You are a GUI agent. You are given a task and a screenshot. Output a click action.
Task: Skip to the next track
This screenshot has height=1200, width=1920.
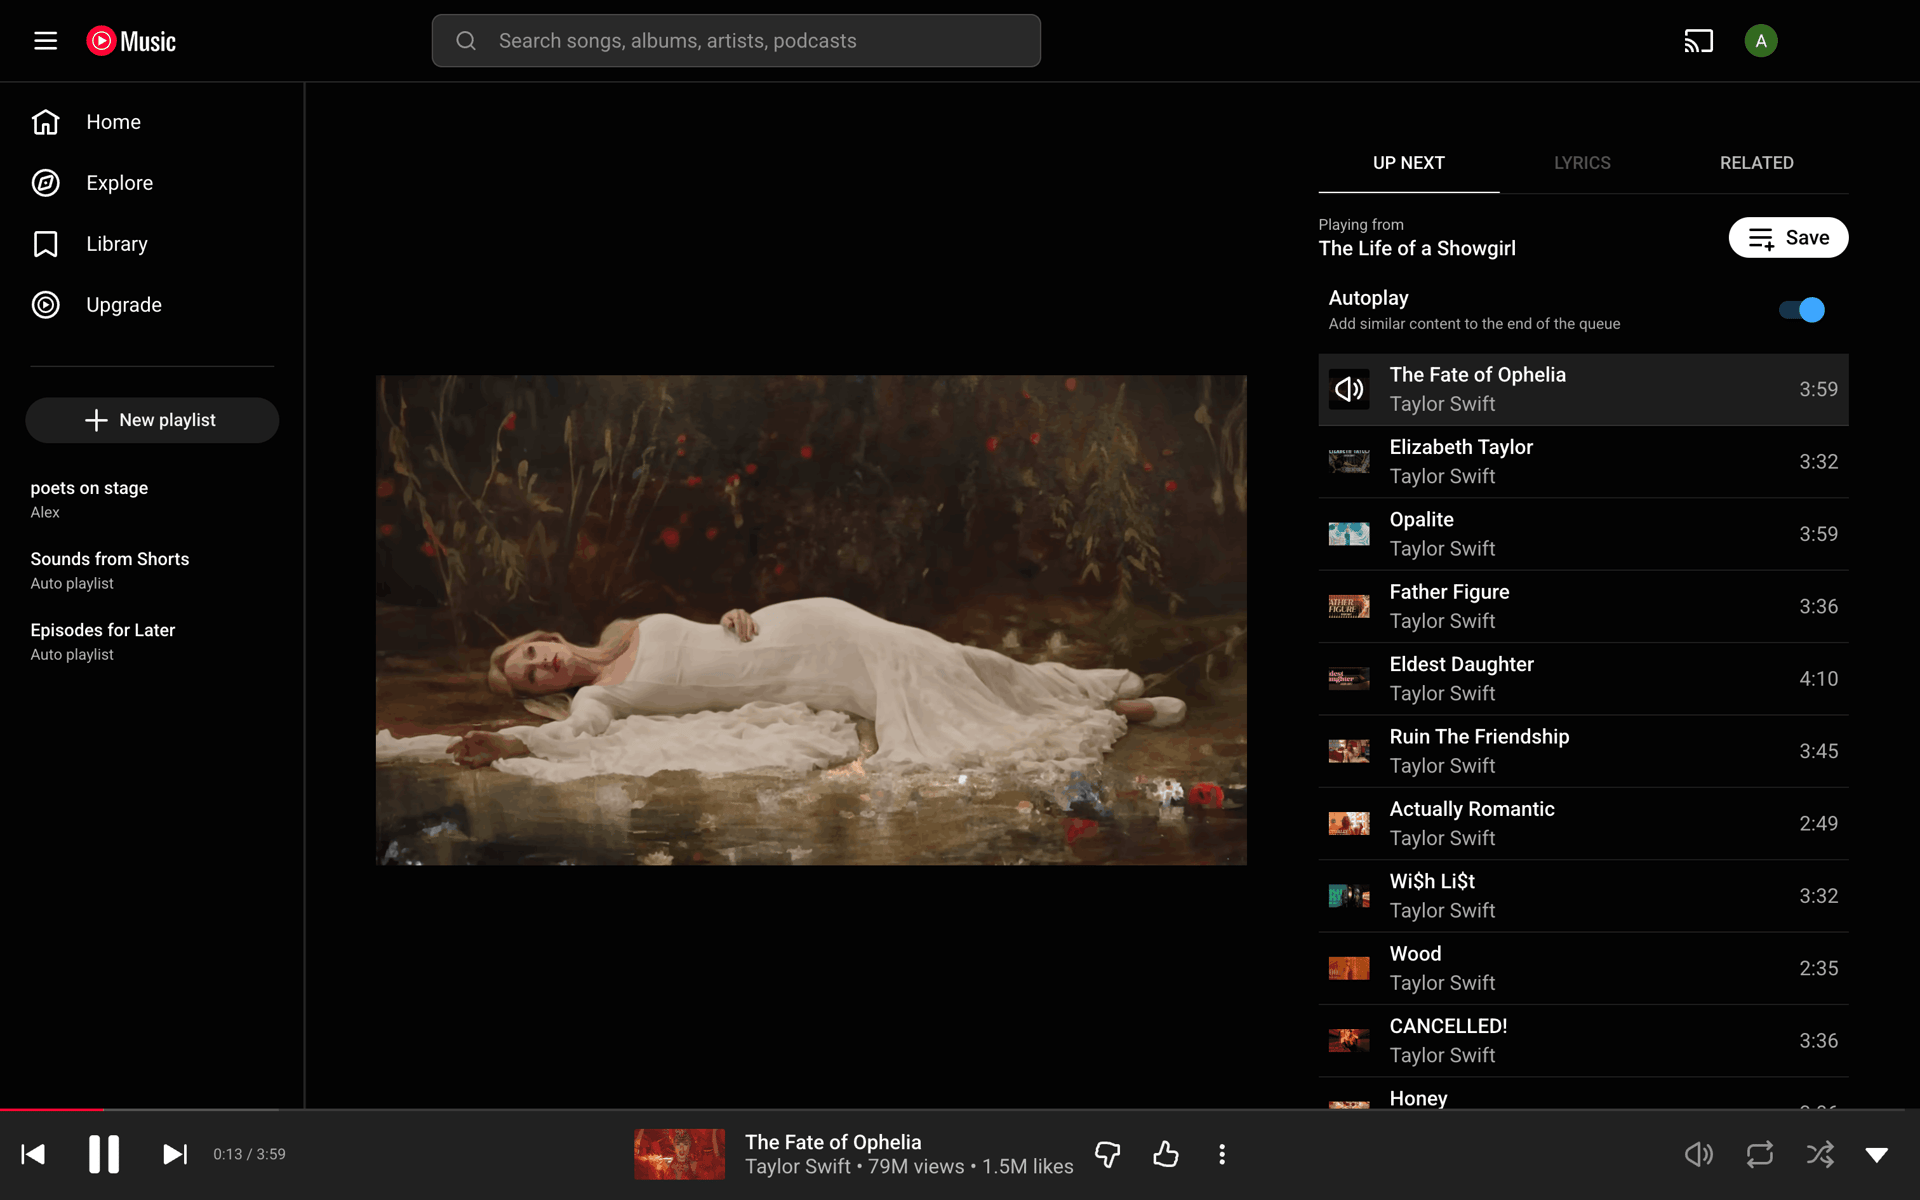pyautogui.click(x=175, y=1154)
